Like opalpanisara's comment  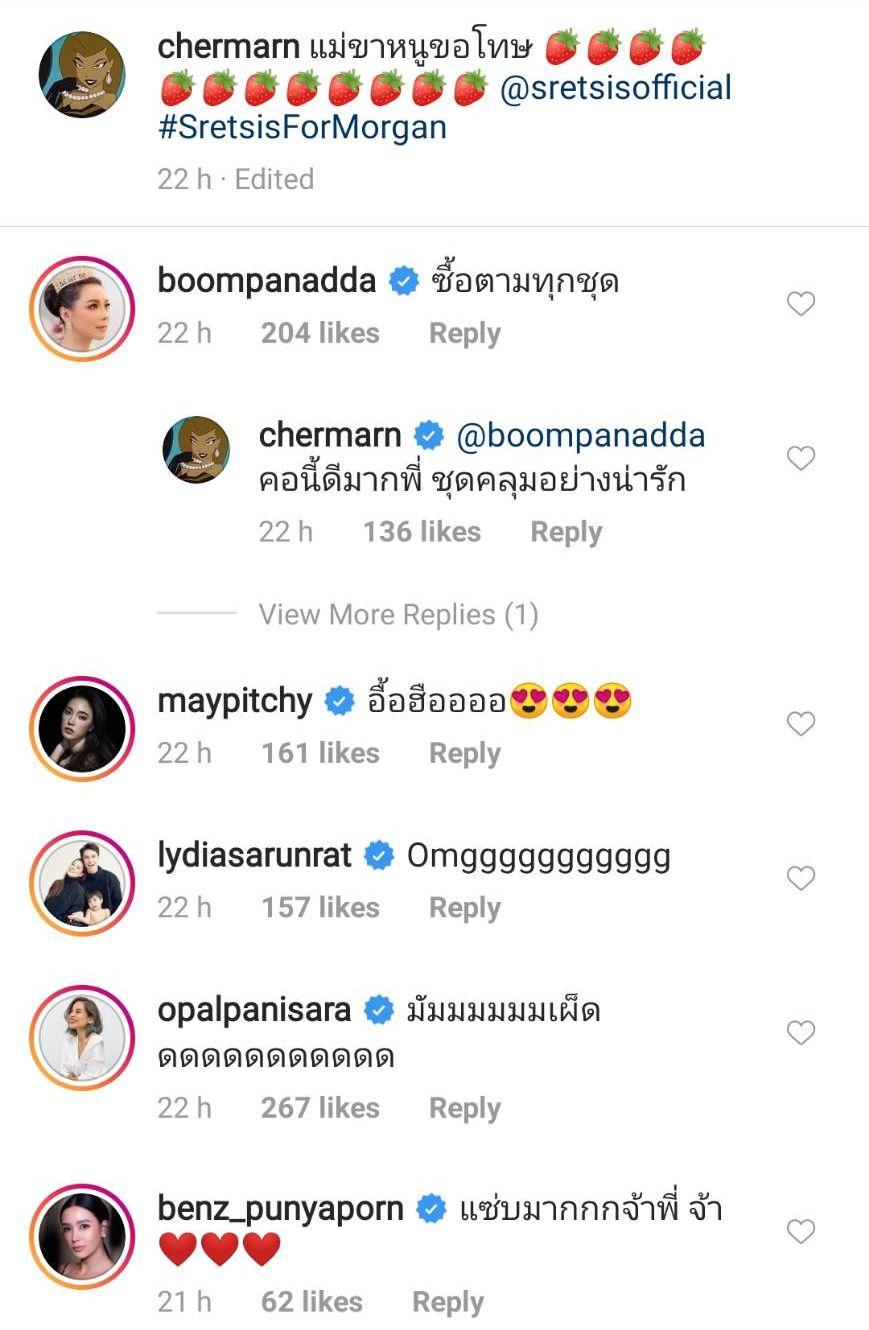(x=801, y=1032)
